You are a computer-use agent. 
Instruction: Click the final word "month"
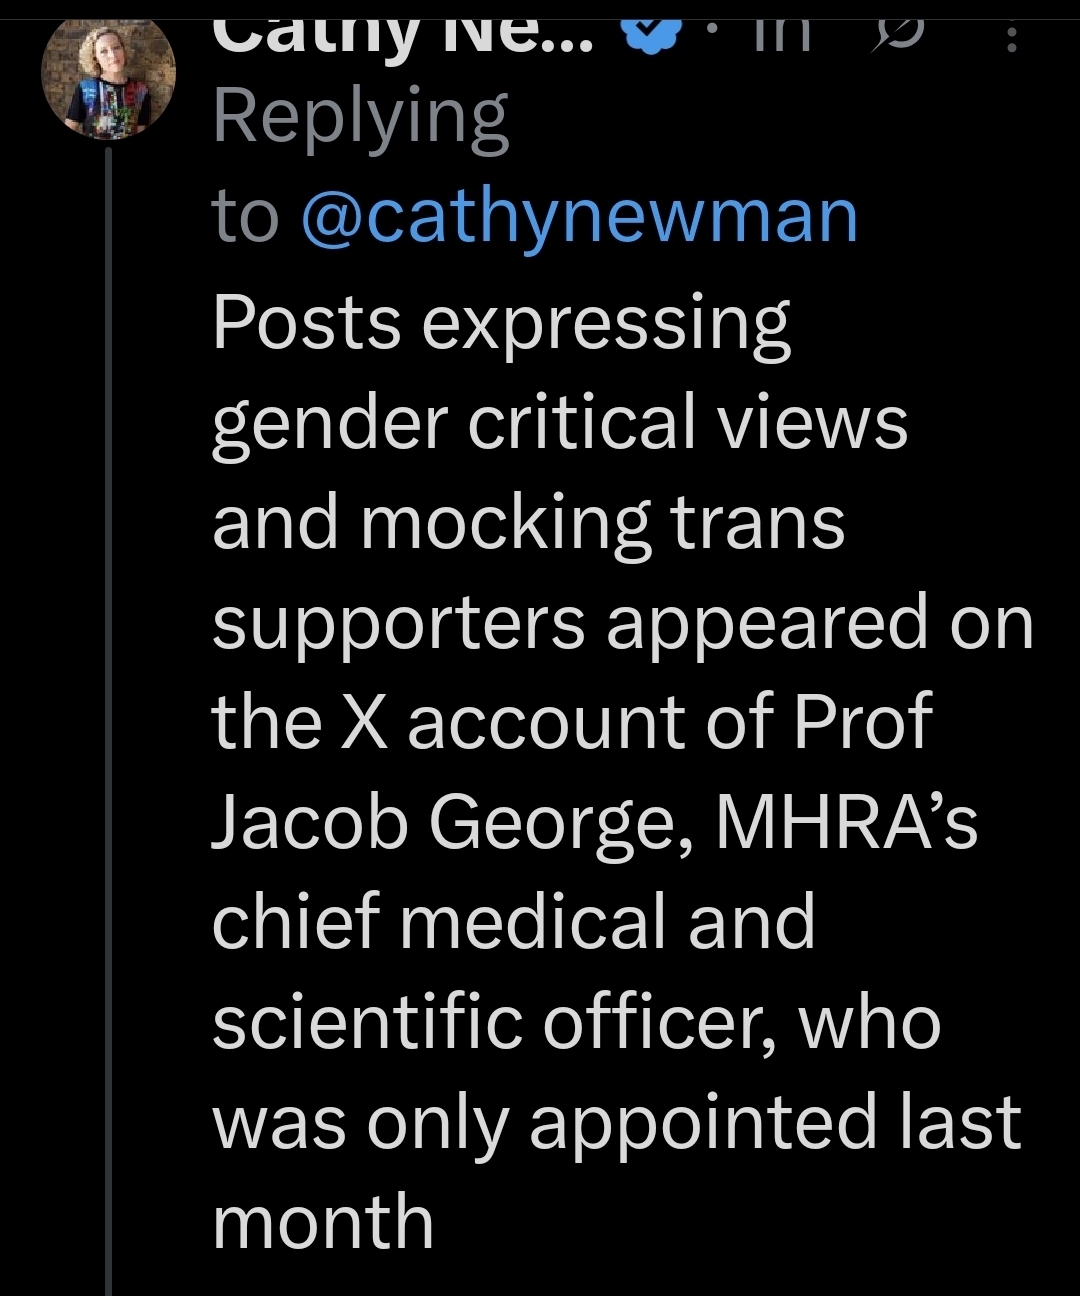click(322, 1222)
